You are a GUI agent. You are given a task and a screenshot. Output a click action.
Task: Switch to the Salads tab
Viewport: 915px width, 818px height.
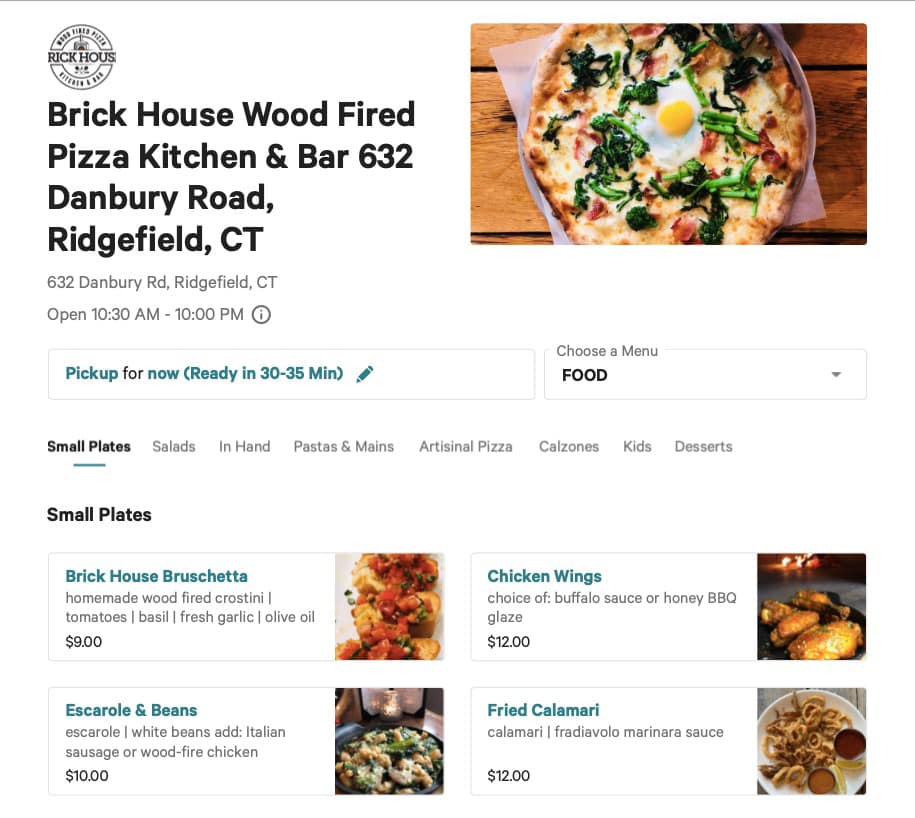174,447
